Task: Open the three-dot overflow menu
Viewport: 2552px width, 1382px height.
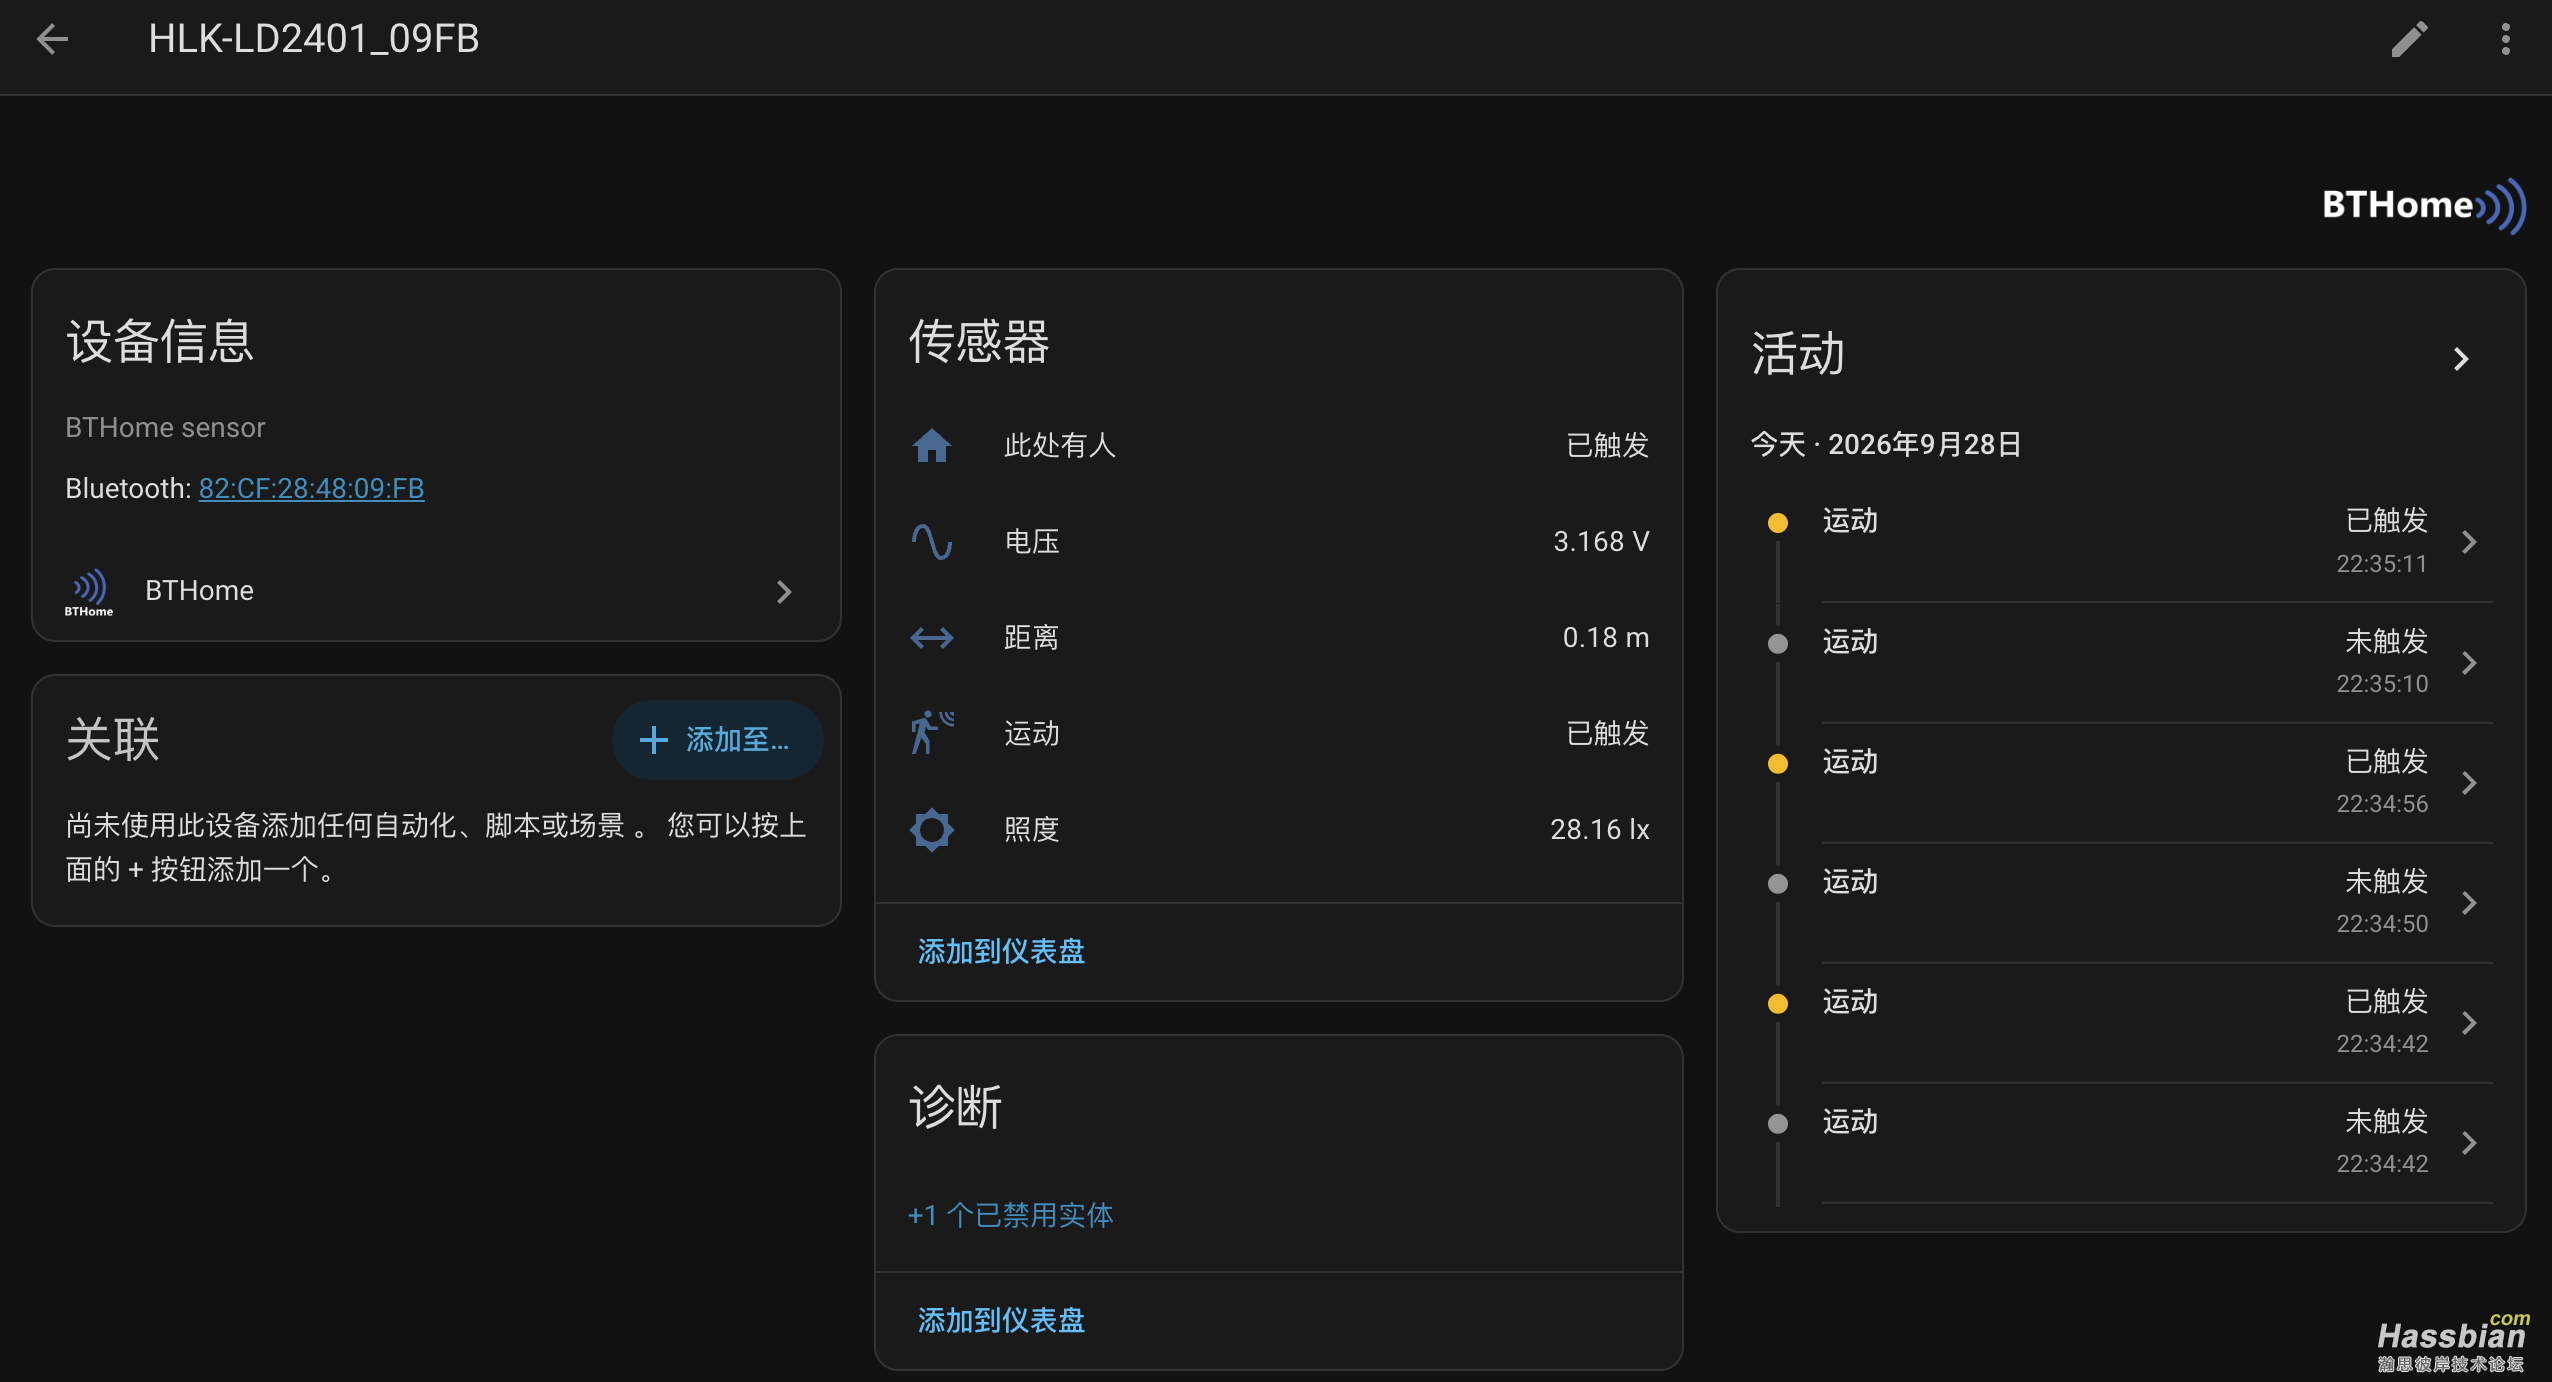Action: pos(2505,40)
